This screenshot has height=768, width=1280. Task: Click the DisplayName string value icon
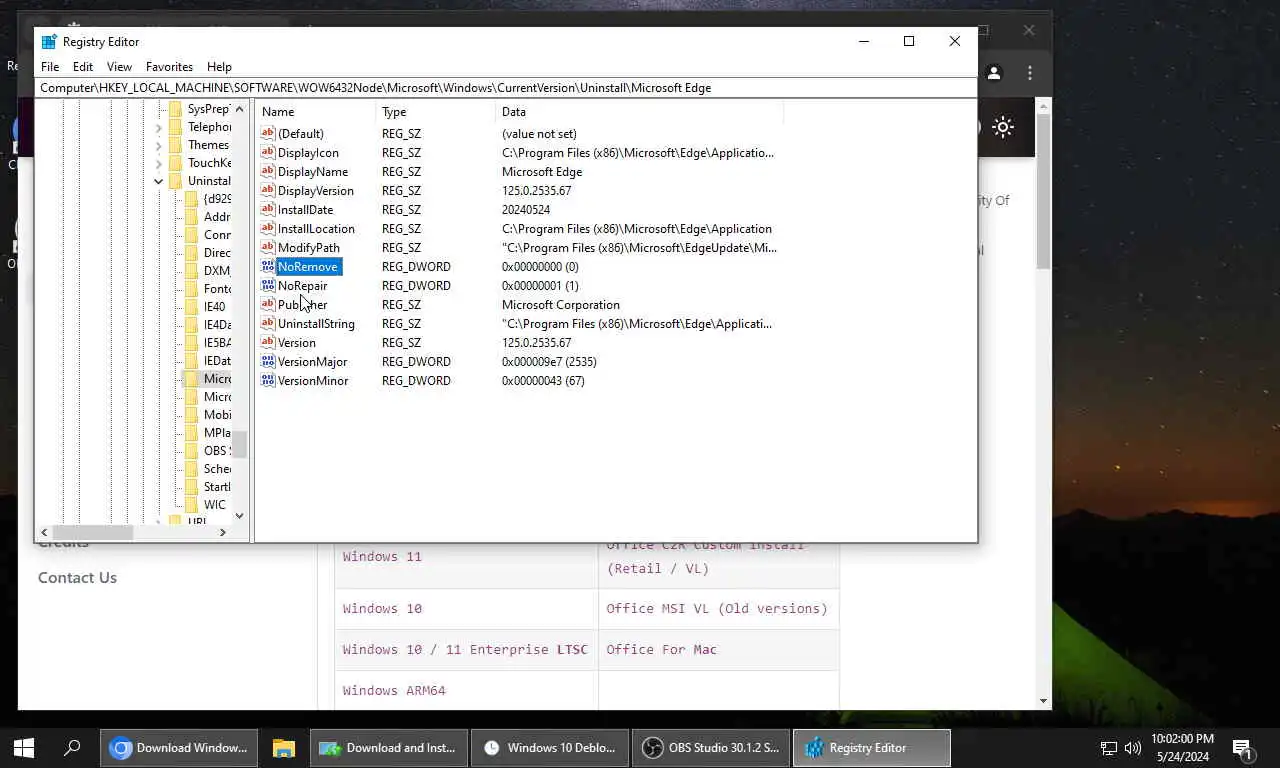point(267,171)
